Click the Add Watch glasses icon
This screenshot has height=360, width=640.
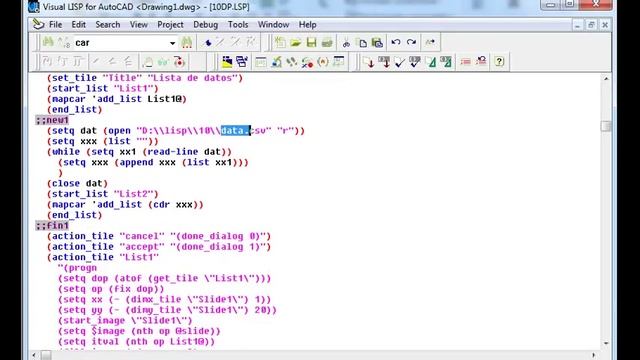click(163, 62)
